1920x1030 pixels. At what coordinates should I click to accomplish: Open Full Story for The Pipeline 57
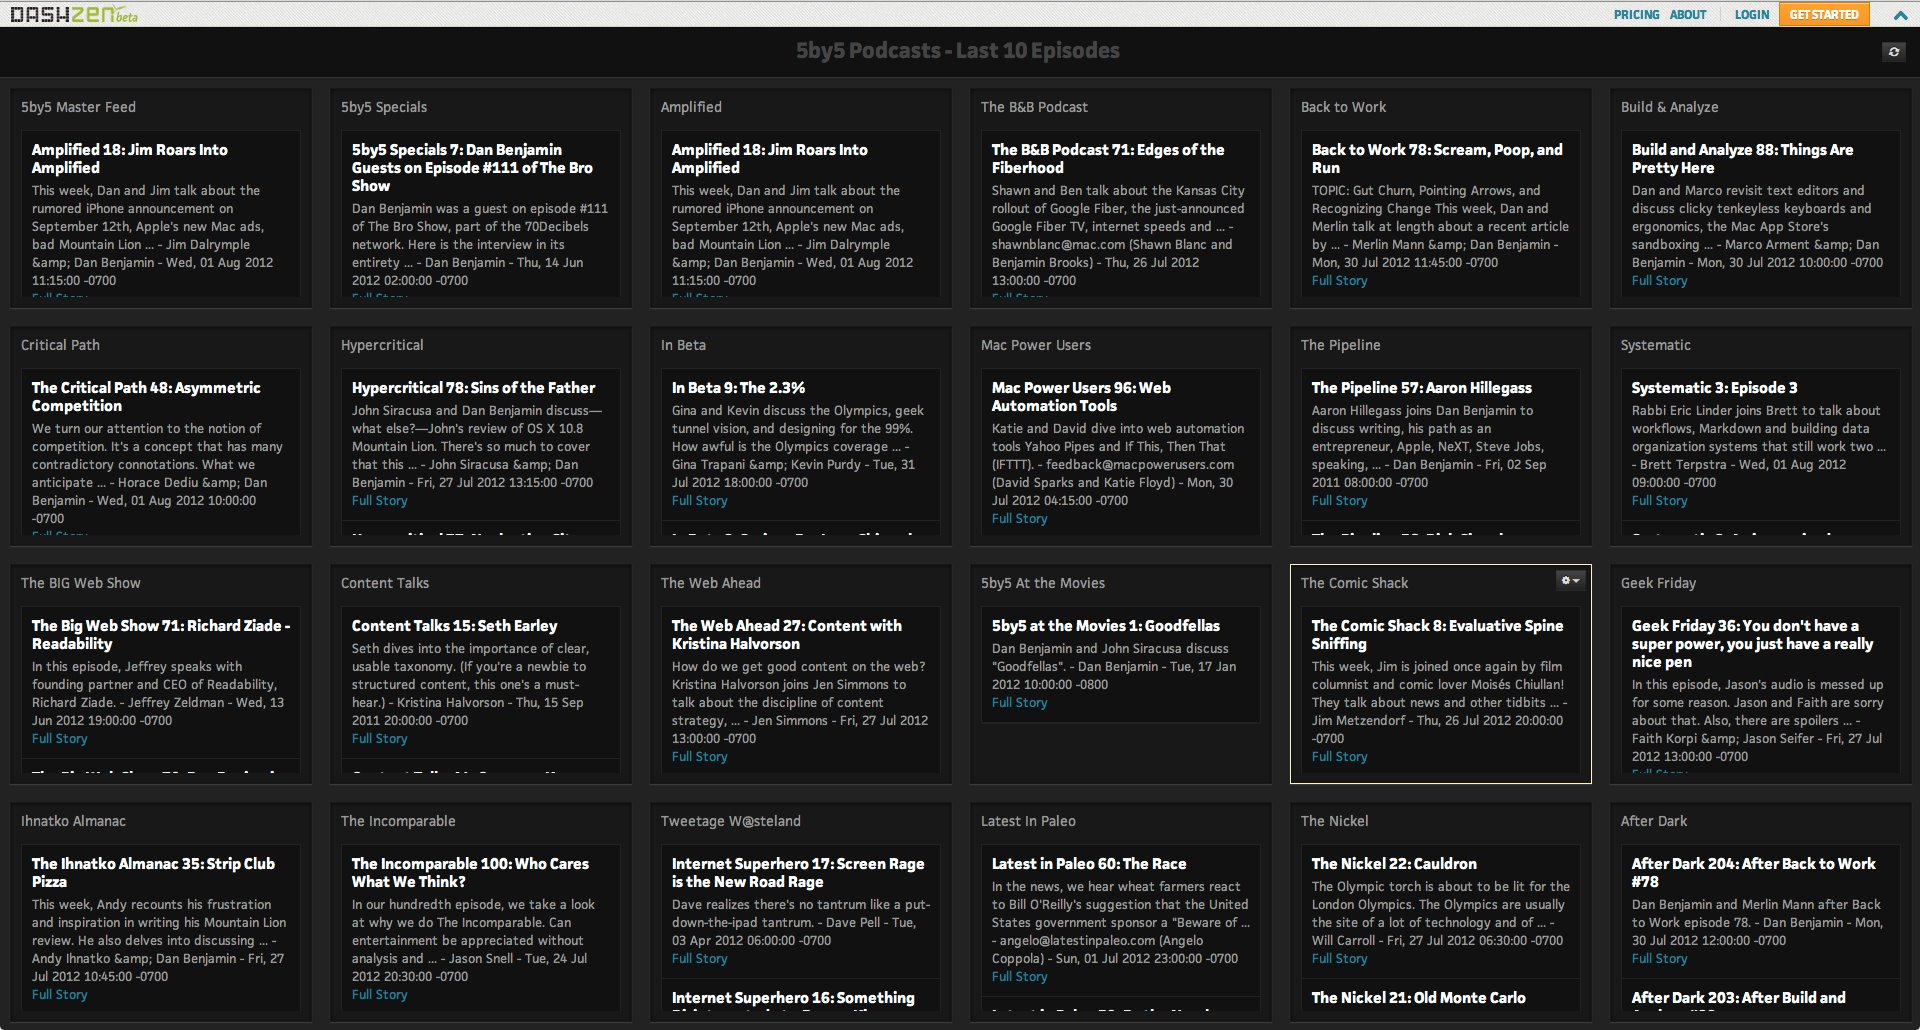click(1339, 501)
